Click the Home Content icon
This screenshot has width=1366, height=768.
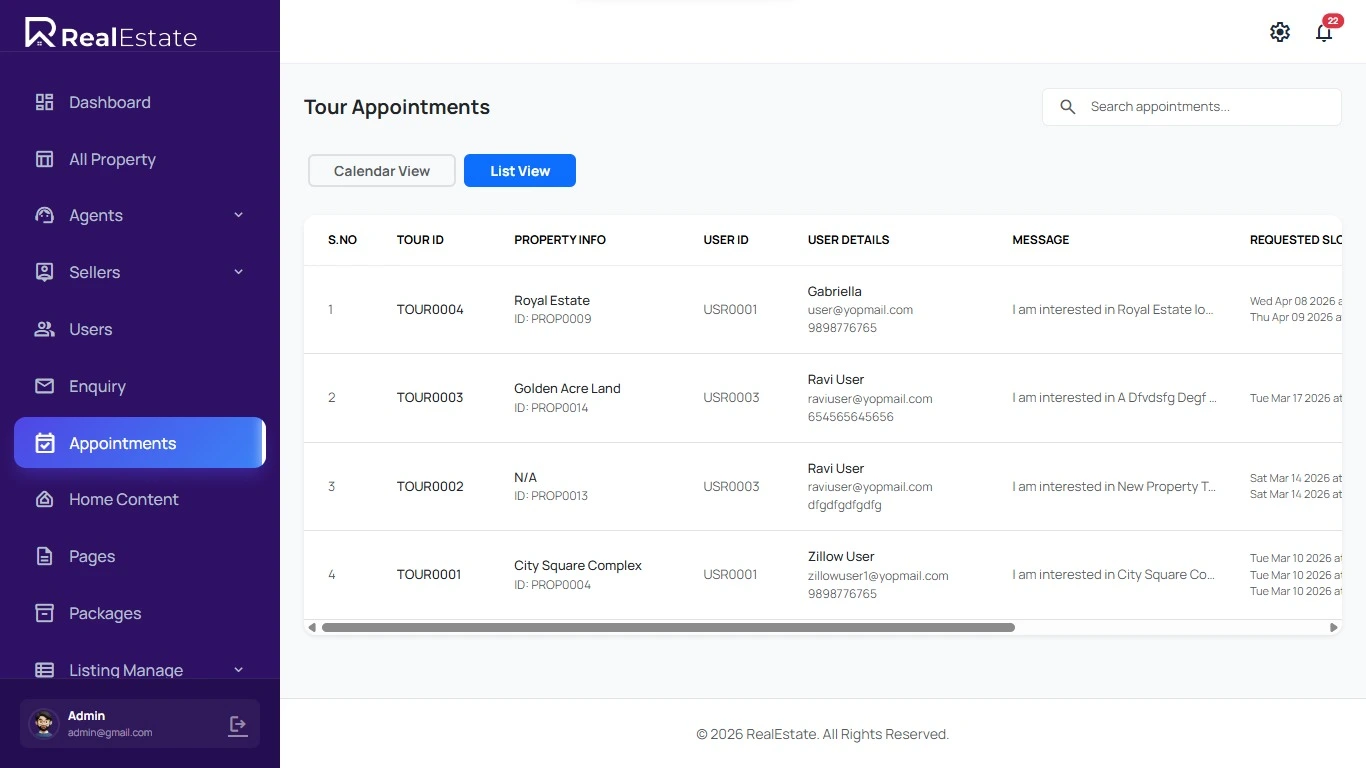tap(44, 499)
